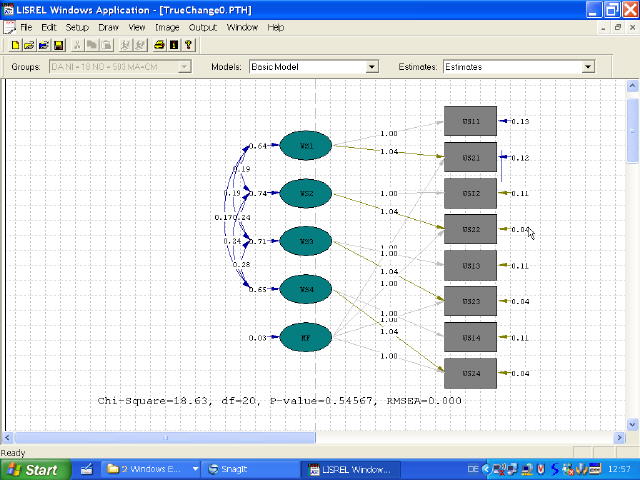Viewport: 640px width, 480px height.
Task: Click the Windows Start button
Action: 35,469
